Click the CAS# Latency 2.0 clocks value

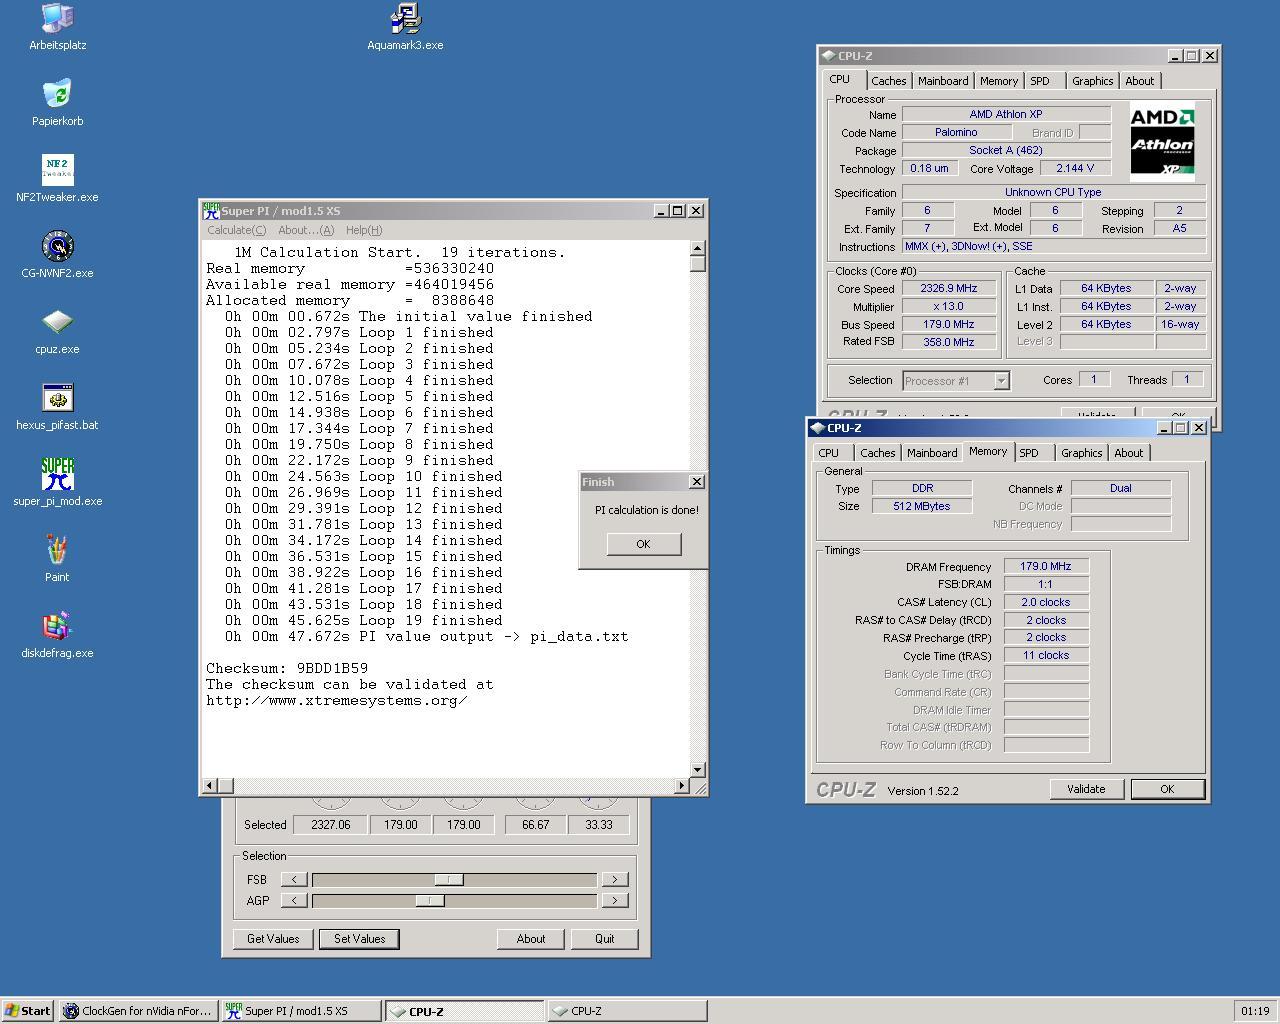pyautogui.click(x=1046, y=602)
